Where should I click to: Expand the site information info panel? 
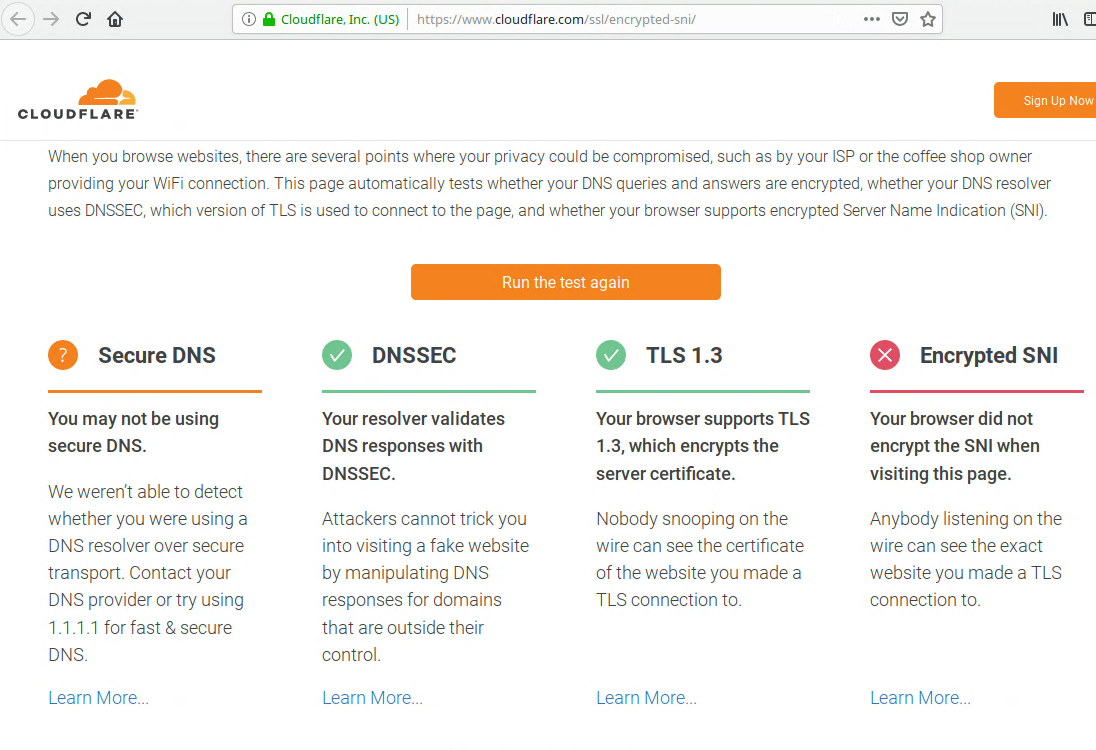[x=248, y=18]
